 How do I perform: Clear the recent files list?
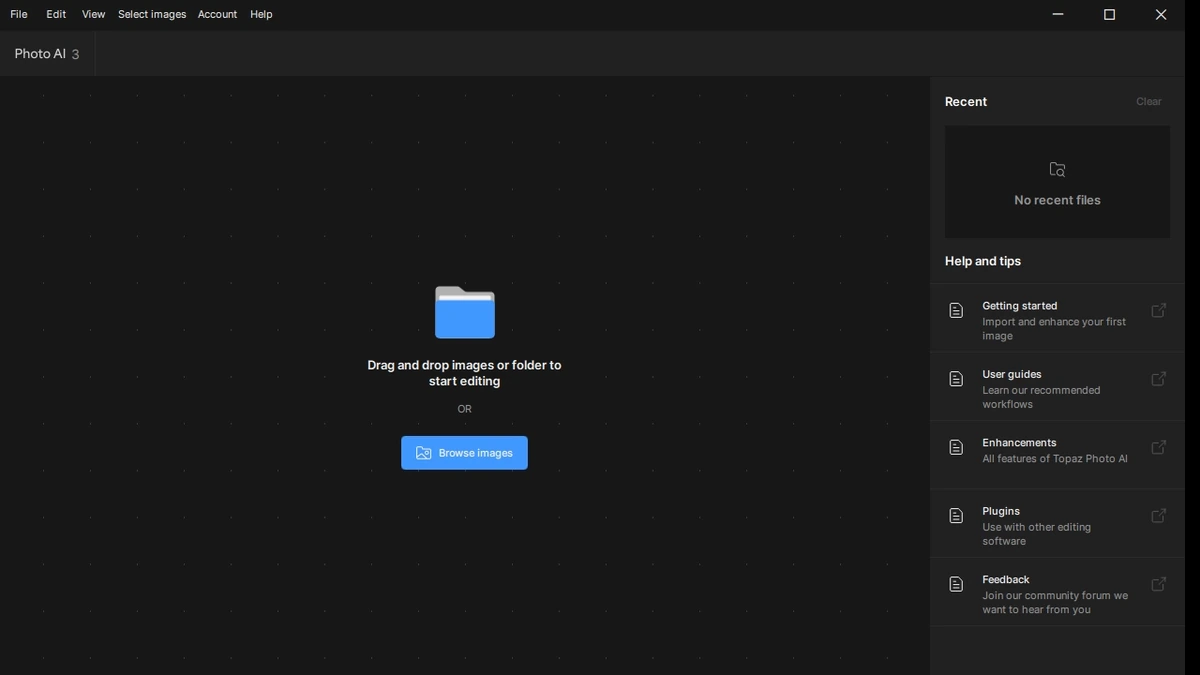tap(1148, 102)
